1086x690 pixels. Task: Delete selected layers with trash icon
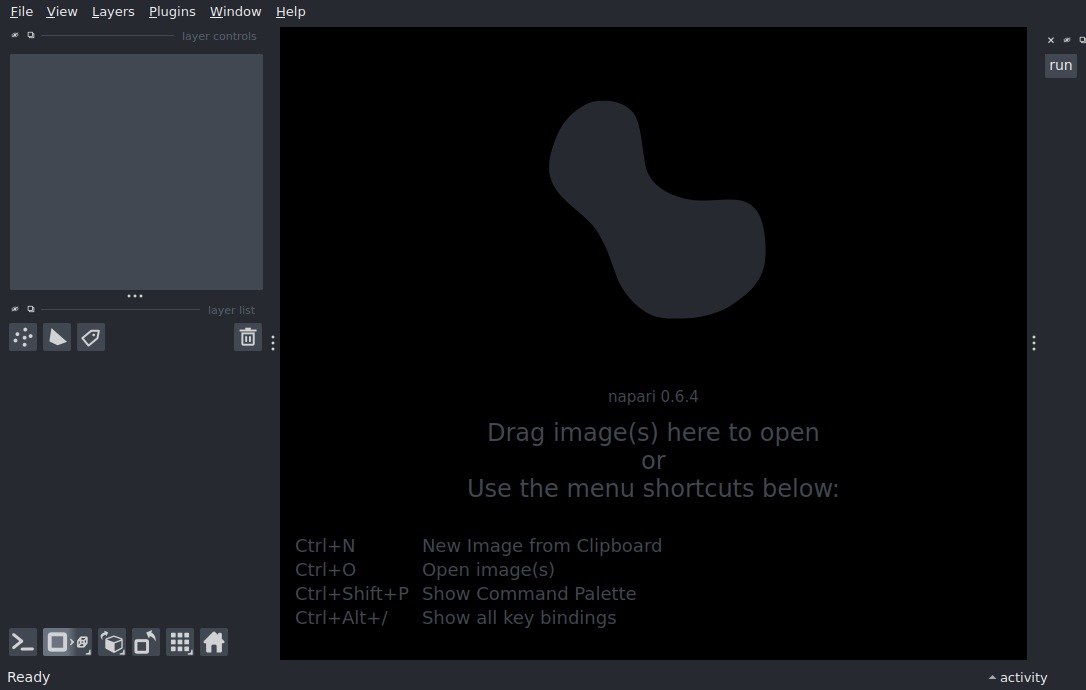[248, 338]
